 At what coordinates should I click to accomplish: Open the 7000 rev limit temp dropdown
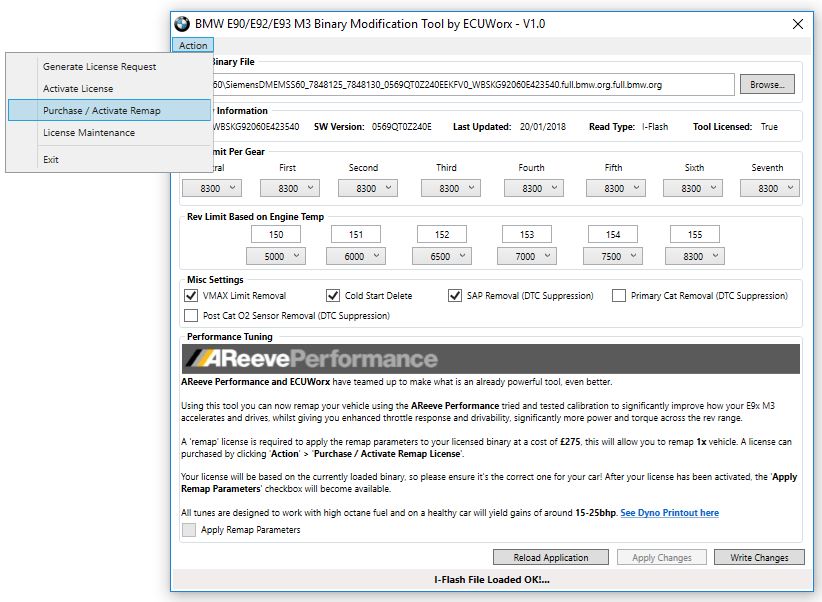tap(527, 256)
